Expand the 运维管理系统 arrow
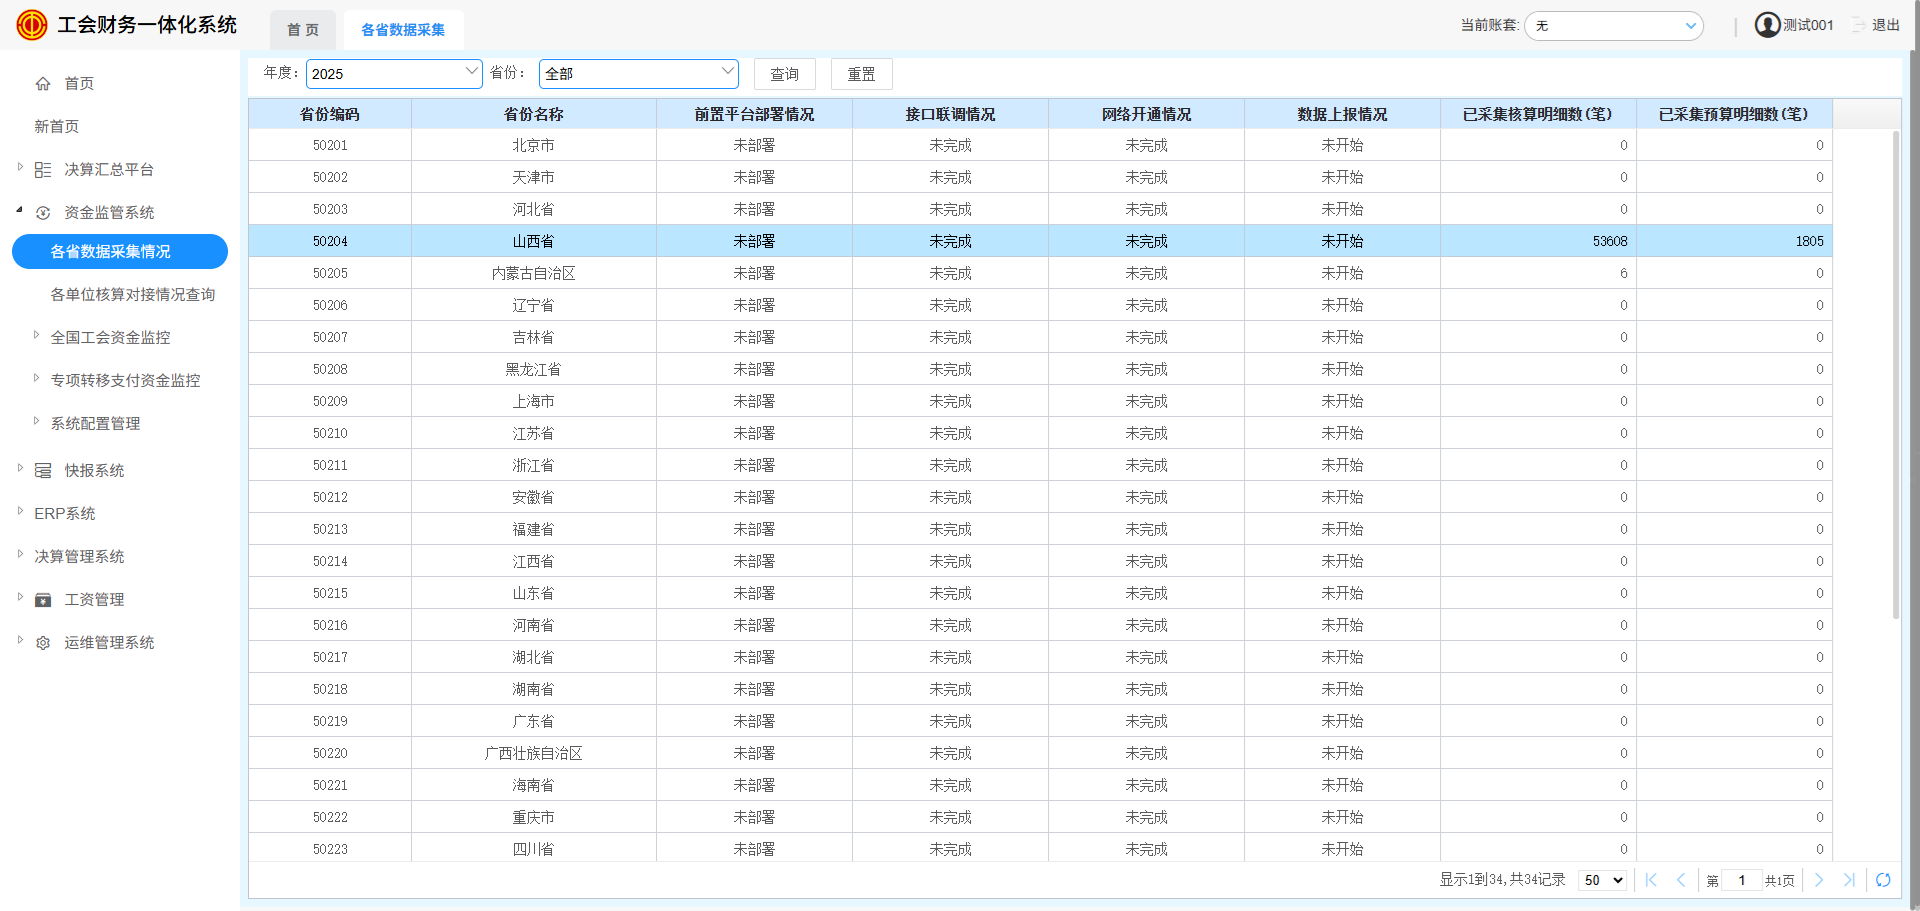This screenshot has height=911, width=1920. click(x=20, y=640)
